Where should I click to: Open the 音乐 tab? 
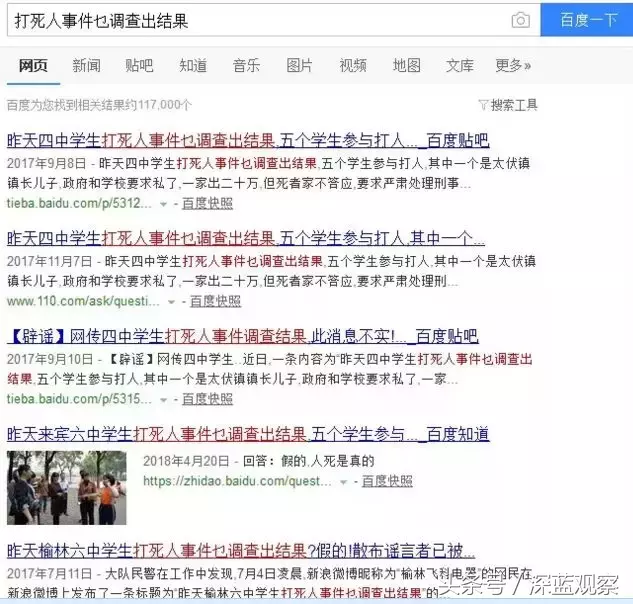(246, 65)
